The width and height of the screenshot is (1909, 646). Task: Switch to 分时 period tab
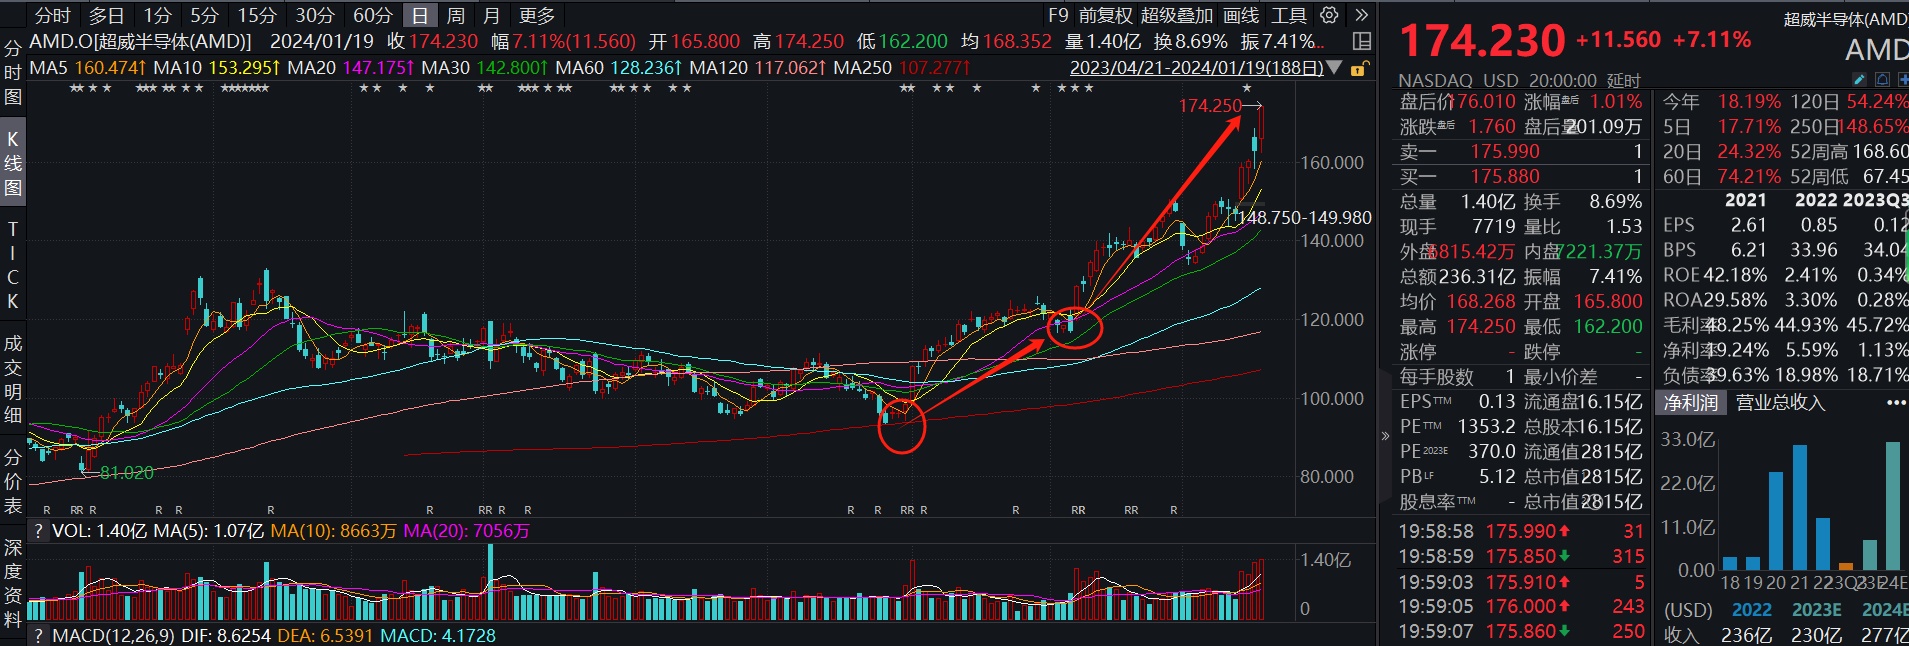[x=52, y=15]
